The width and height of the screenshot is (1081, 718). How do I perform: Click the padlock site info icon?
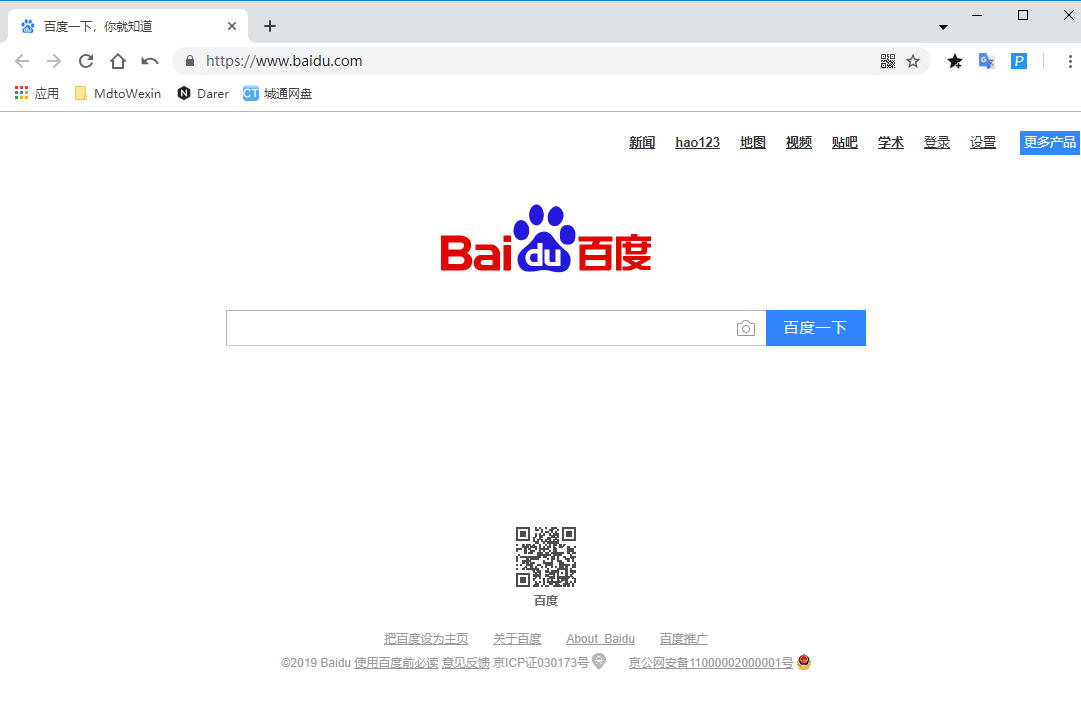(190, 61)
